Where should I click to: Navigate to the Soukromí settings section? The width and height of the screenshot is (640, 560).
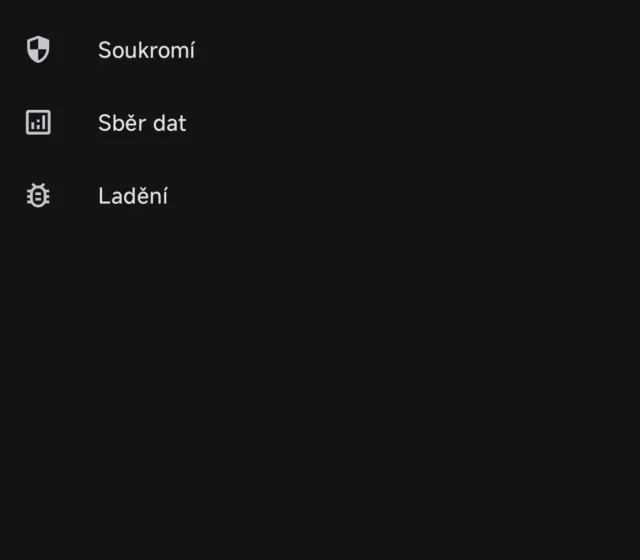point(146,50)
